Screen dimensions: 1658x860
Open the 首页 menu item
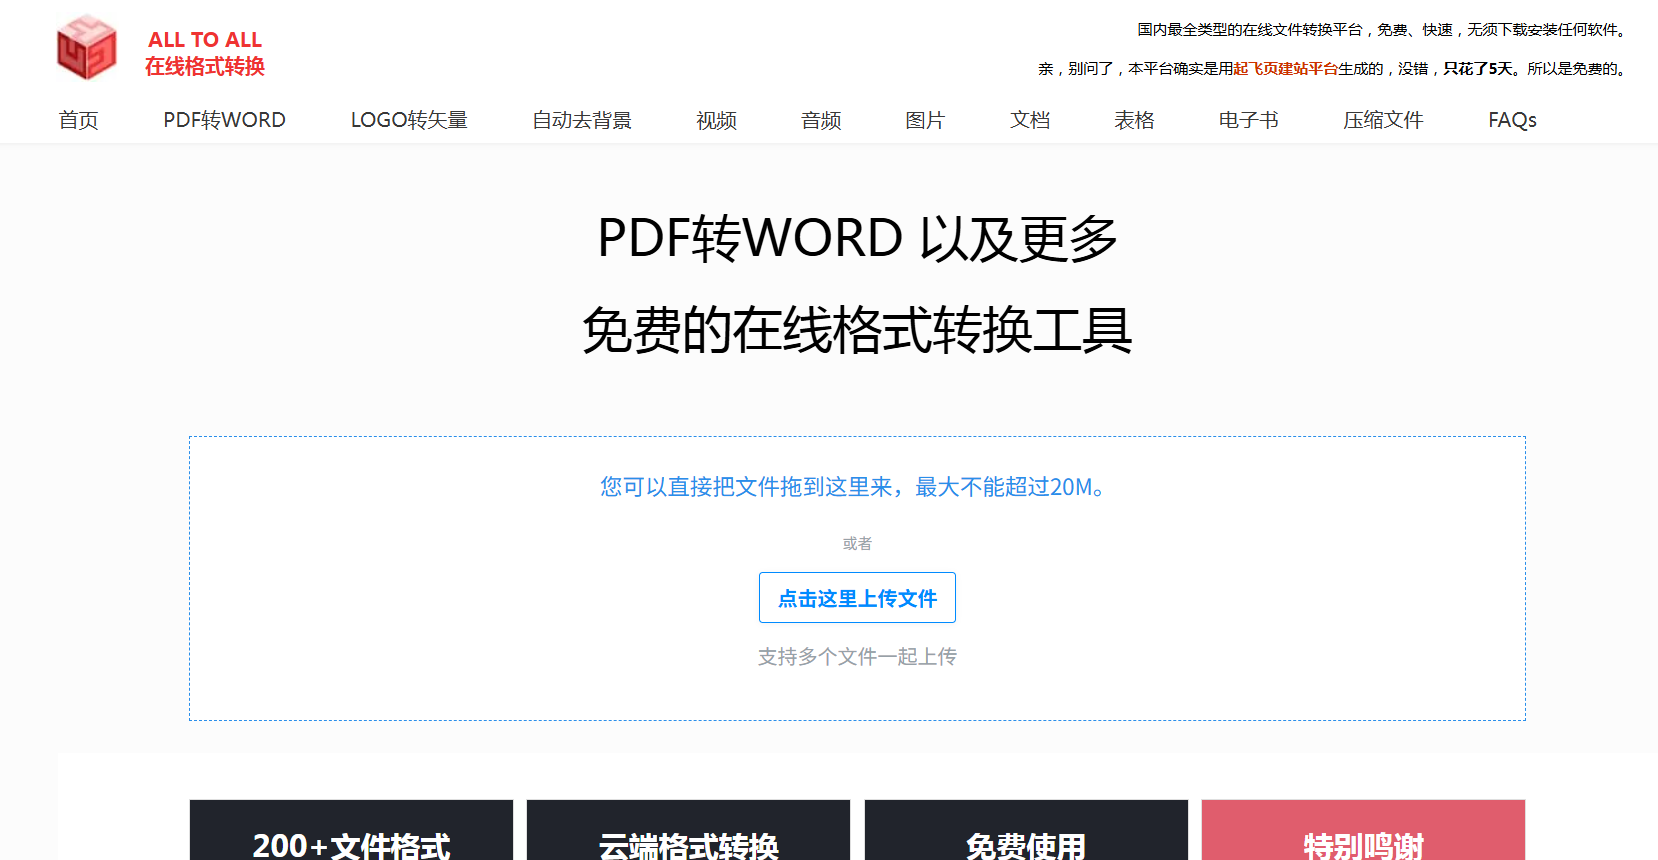click(x=78, y=121)
